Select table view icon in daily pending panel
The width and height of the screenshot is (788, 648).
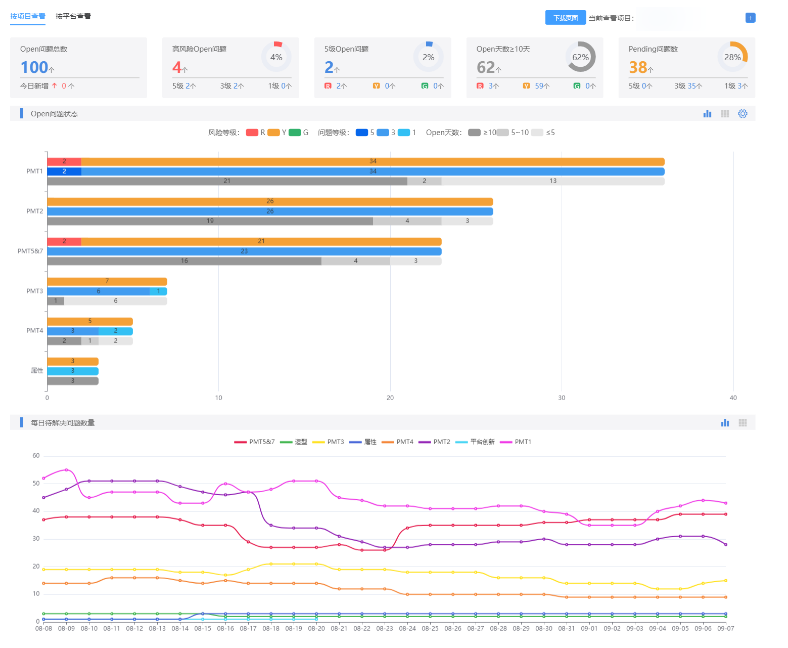(x=743, y=423)
